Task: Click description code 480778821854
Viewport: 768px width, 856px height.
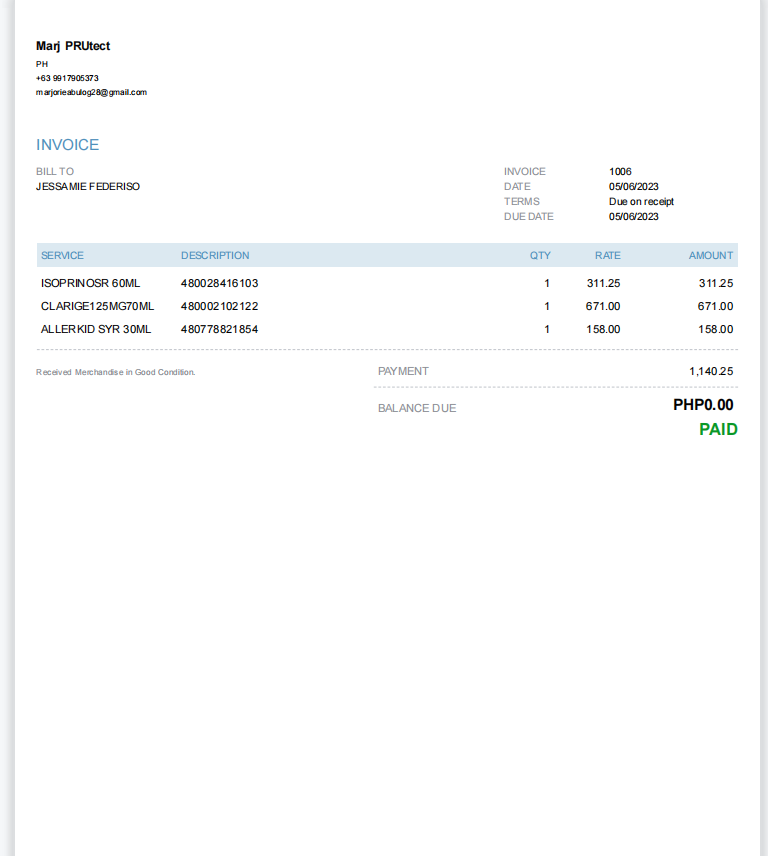Action: coord(219,329)
